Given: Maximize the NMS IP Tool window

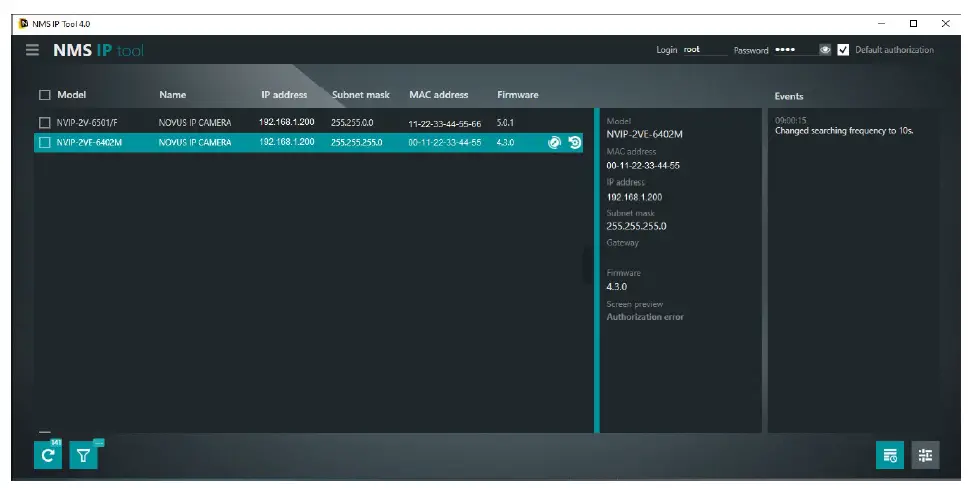Looking at the screenshot, I should pos(913,23).
